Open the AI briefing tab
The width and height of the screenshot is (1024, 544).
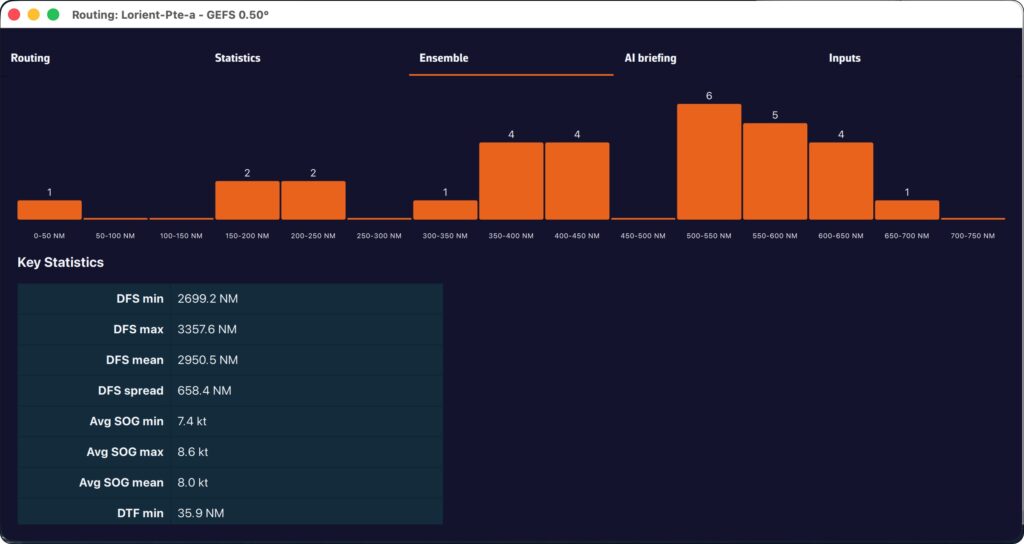click(650, 58)
